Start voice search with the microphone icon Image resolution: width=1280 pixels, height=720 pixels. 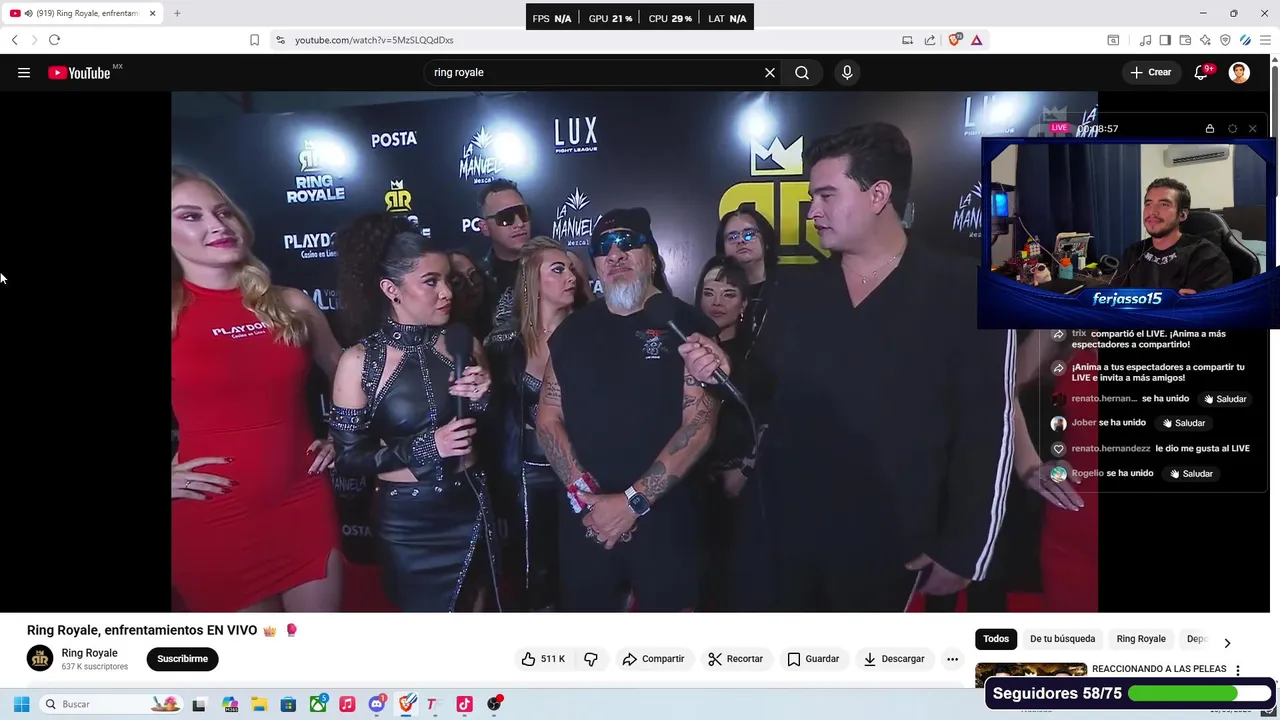847,72
